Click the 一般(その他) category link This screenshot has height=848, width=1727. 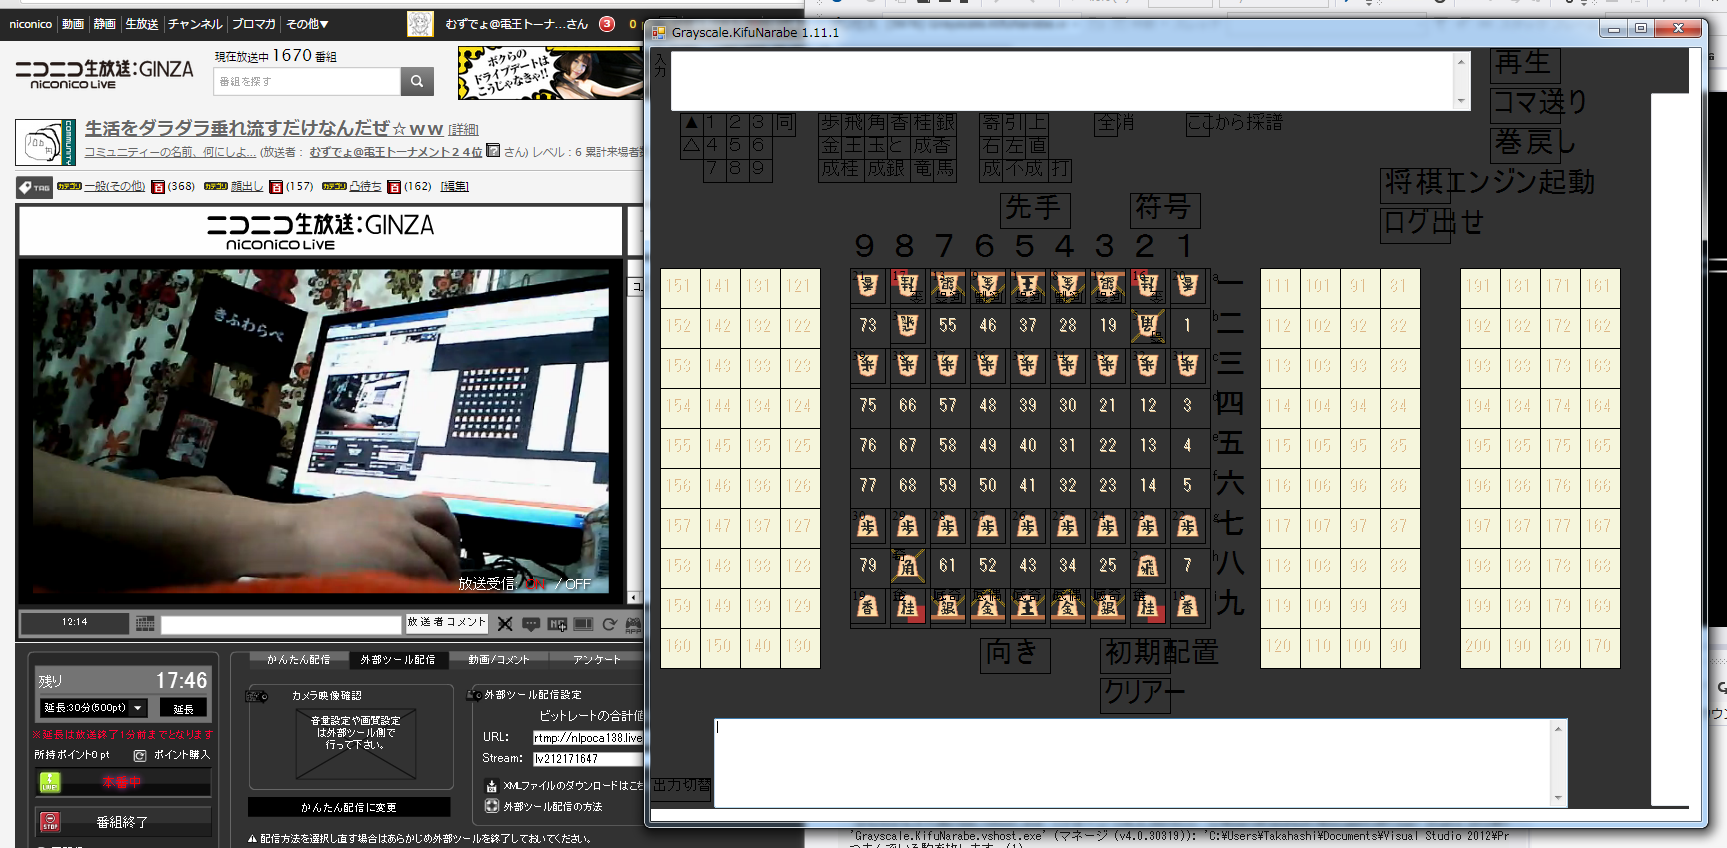tap(115, 186)
